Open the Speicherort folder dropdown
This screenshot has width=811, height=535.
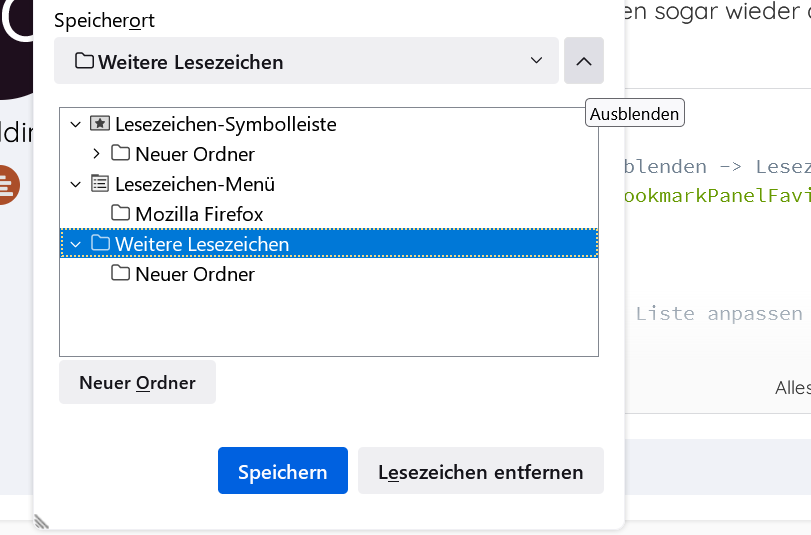tap(306, 62)
